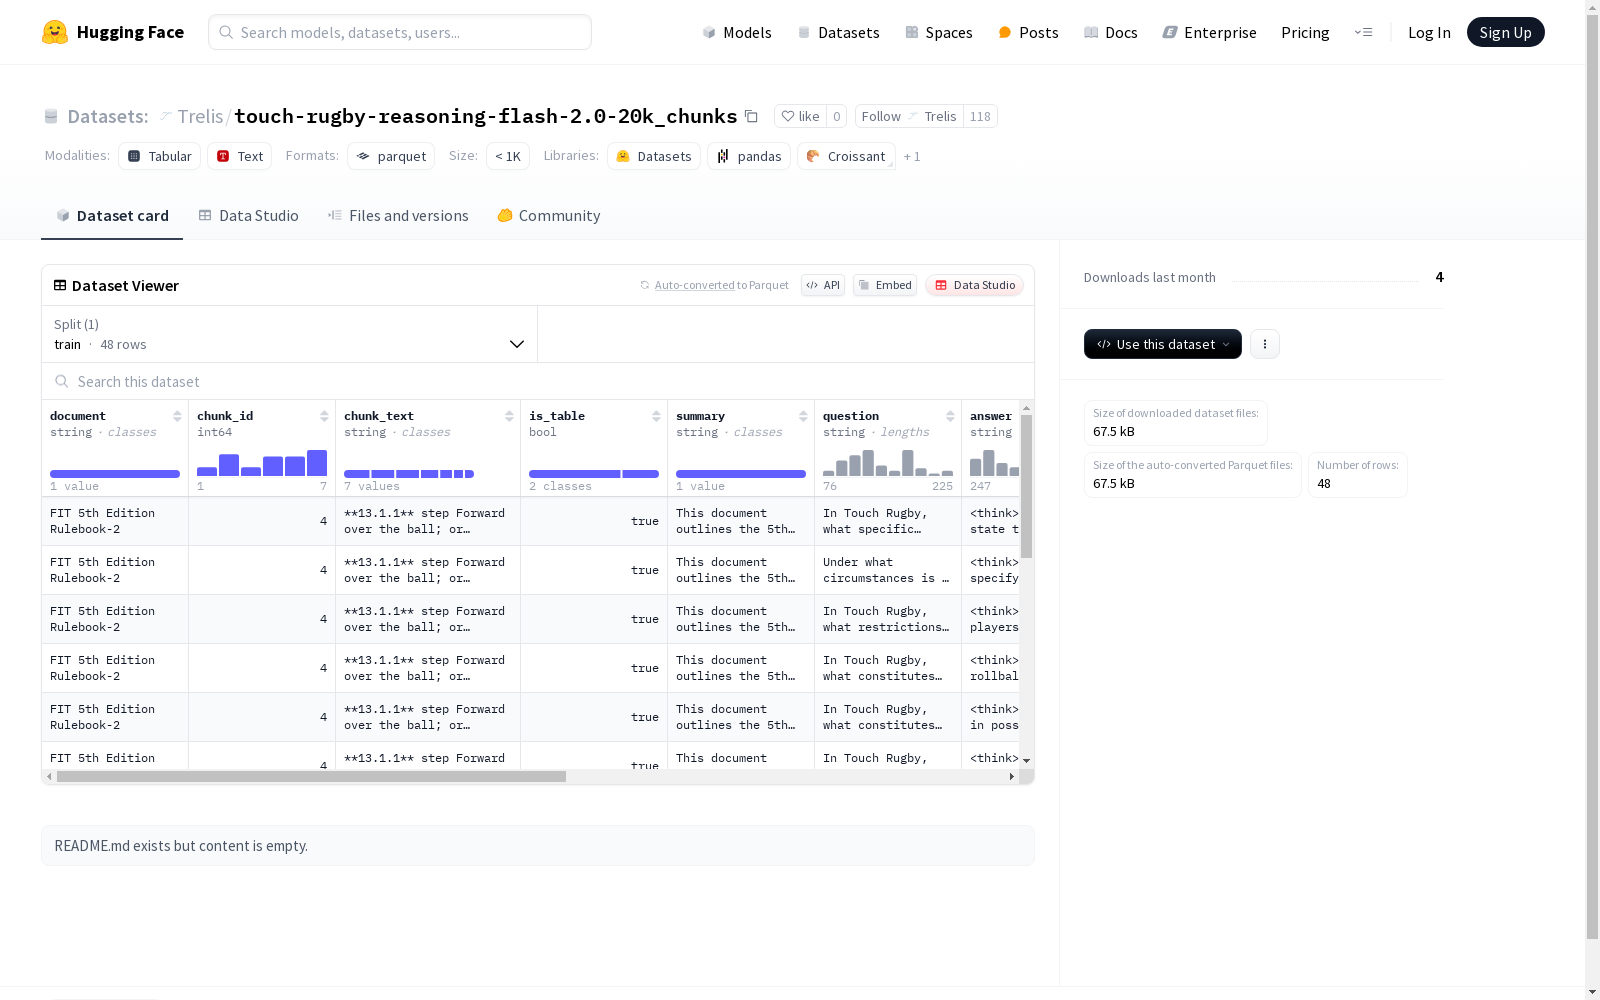Viewport: 1600px width, 1000px height.
Task: Click the table vertical scrollbar thumb
Action: point(1026,487)
